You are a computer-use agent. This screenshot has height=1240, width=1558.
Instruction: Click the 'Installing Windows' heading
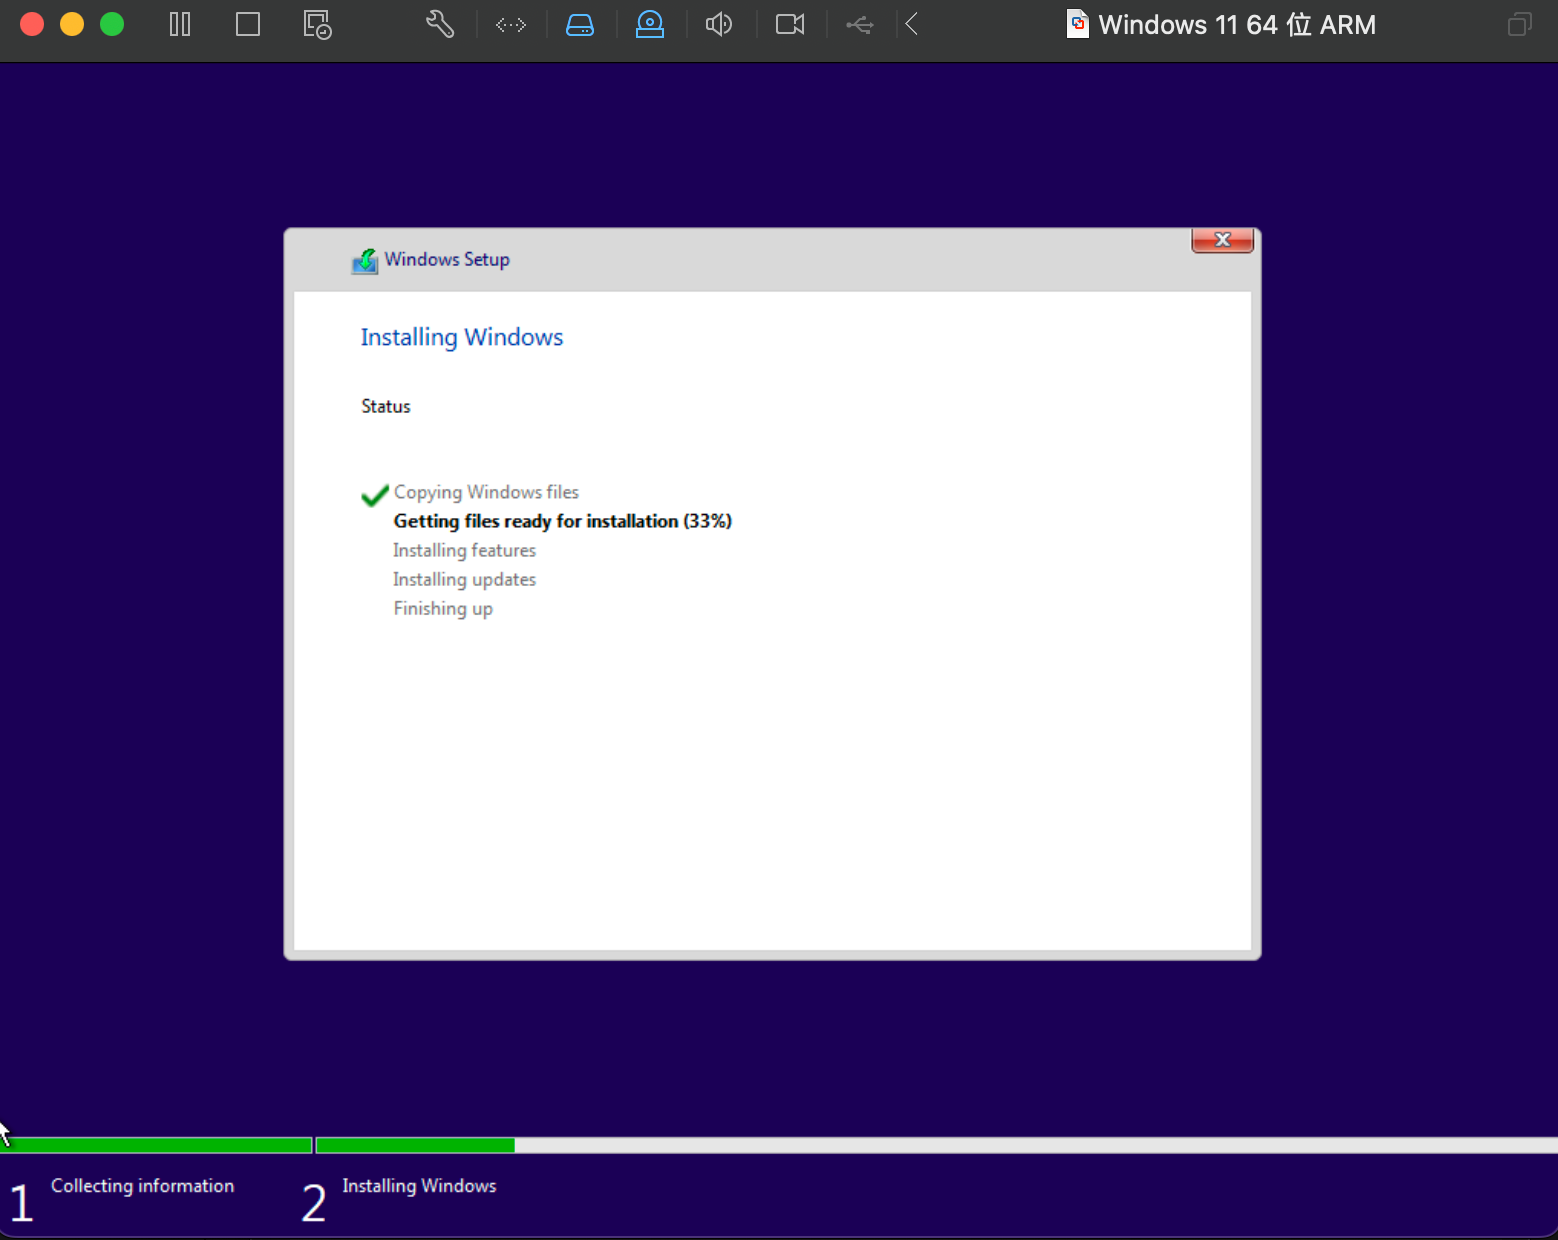coord(462,338)
